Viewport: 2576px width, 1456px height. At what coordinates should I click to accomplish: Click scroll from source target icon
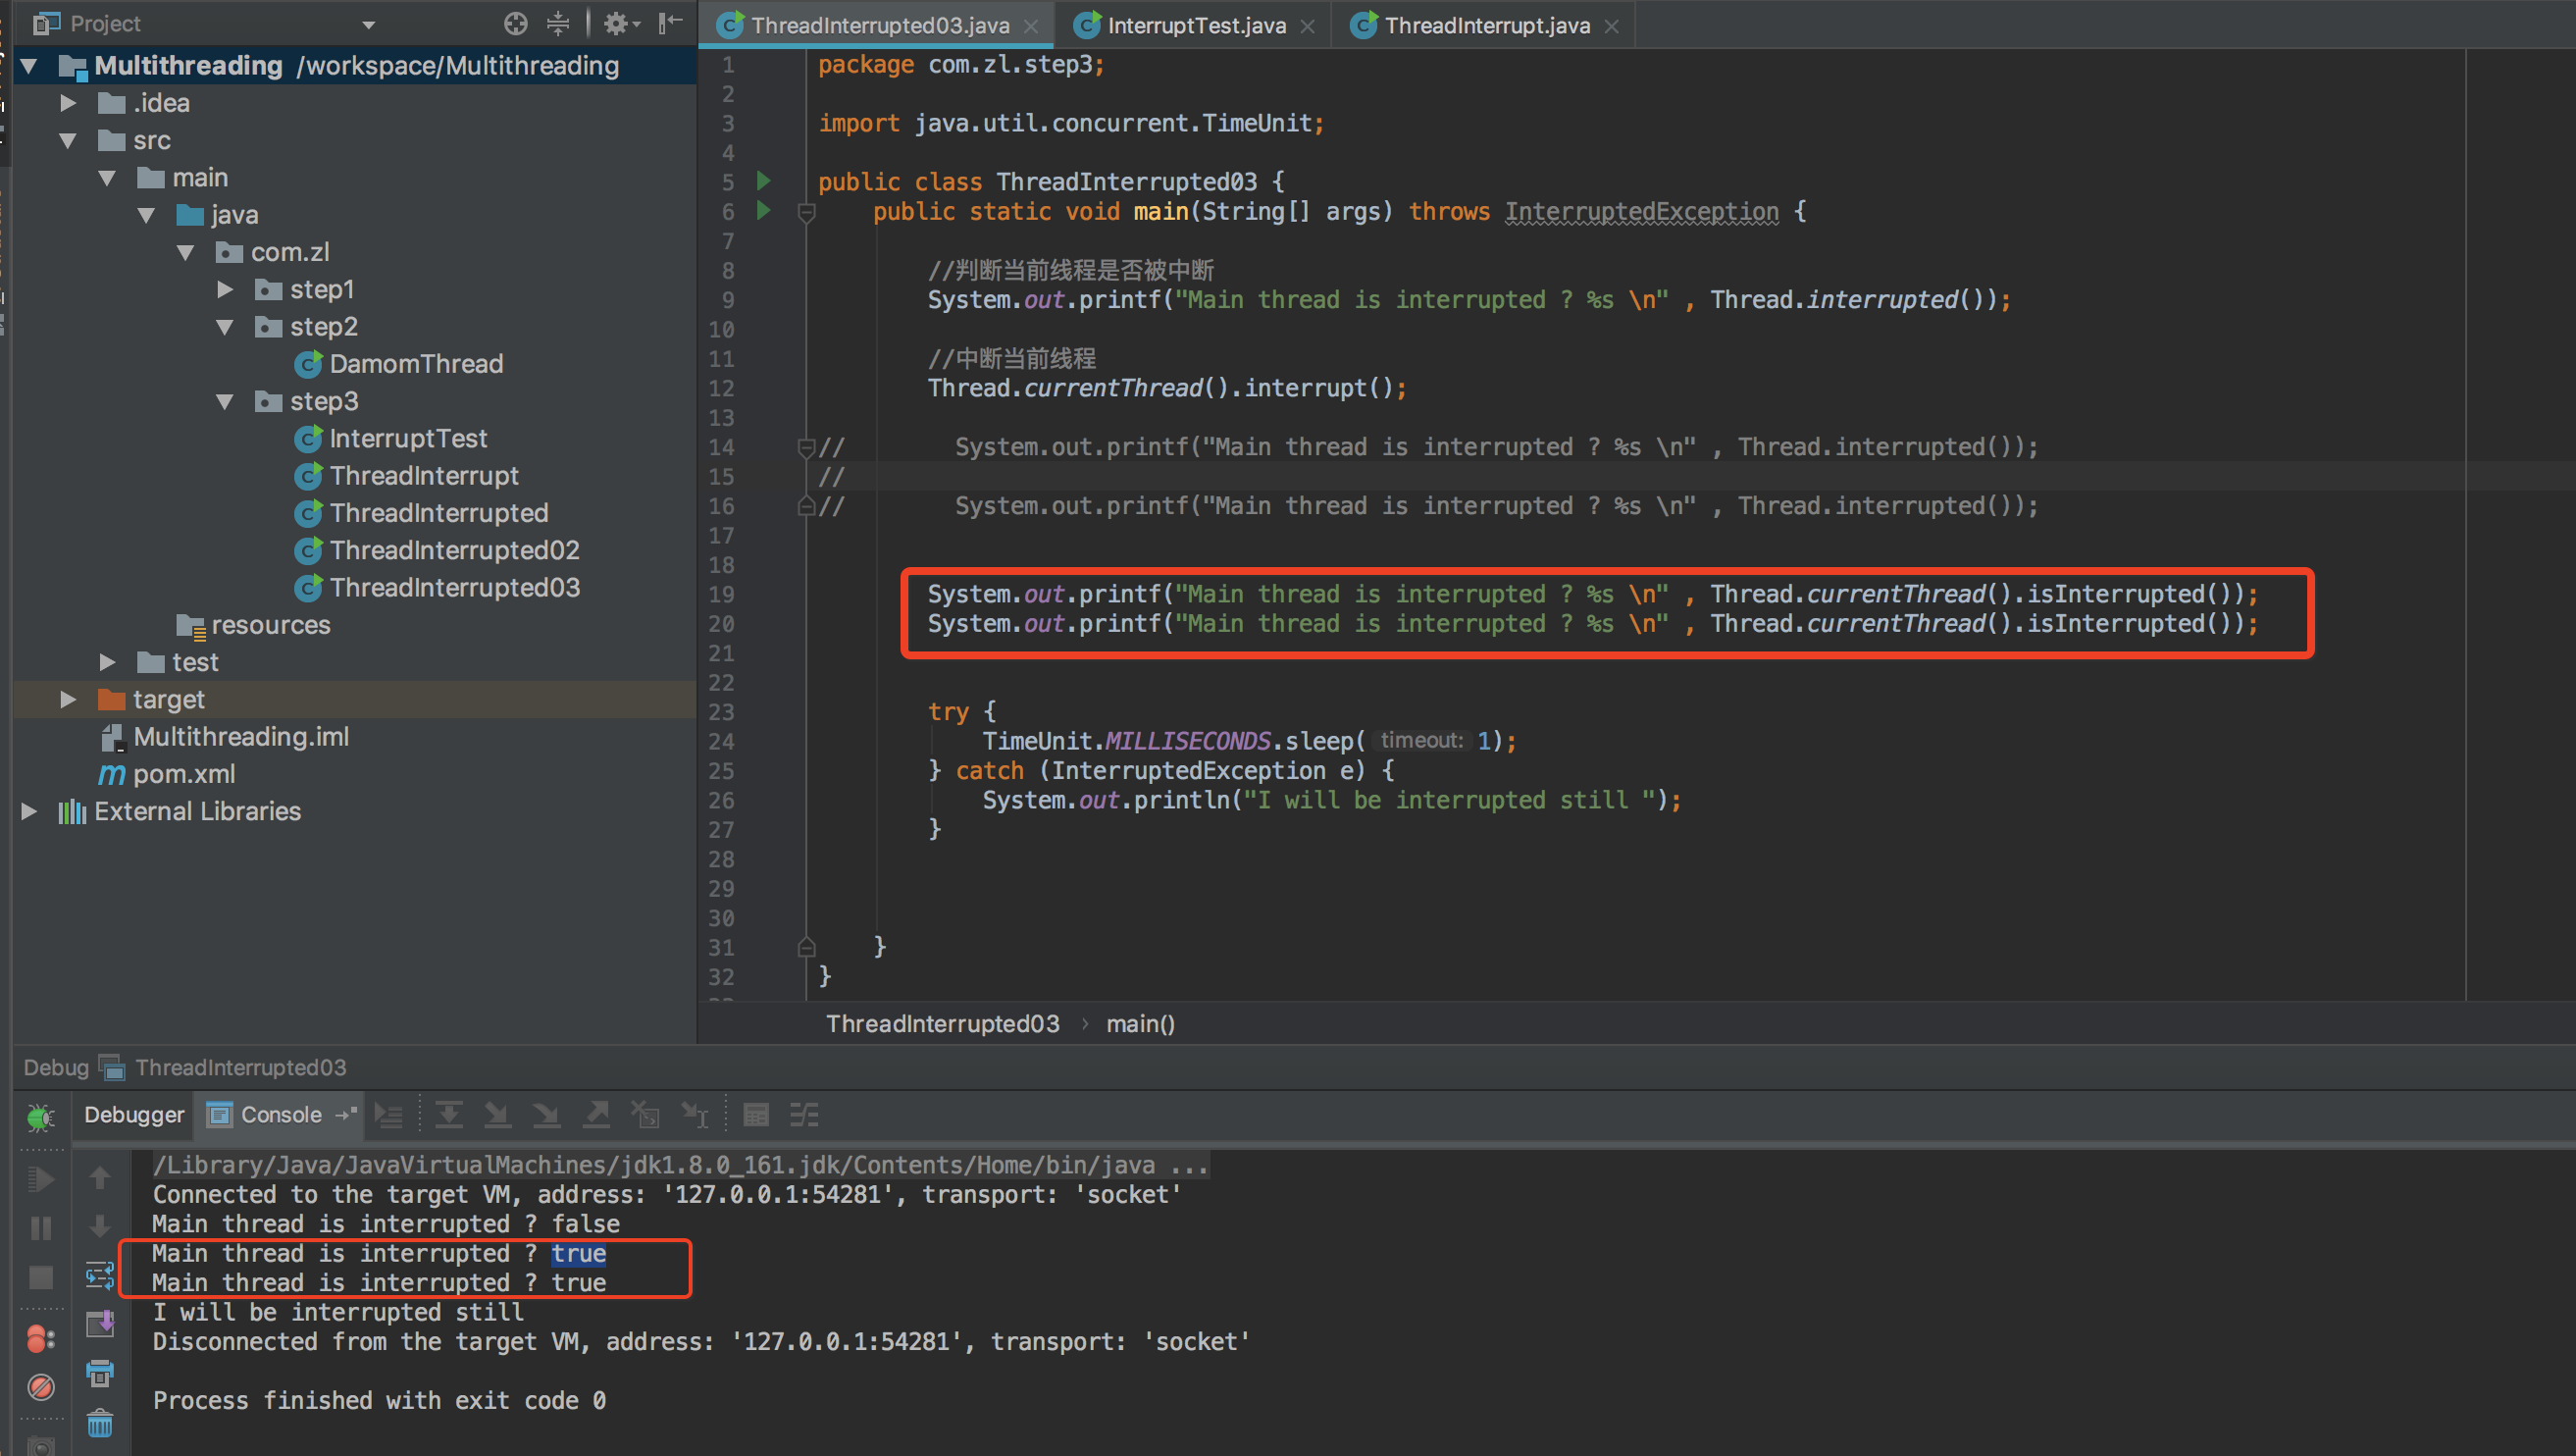coord(515,24)
